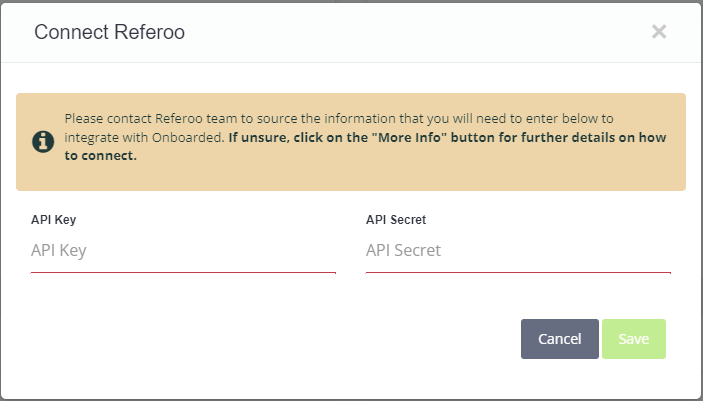This screenshot has height=401, width=703.
Task: Click the bold API Key label
Action: [53, 219]
